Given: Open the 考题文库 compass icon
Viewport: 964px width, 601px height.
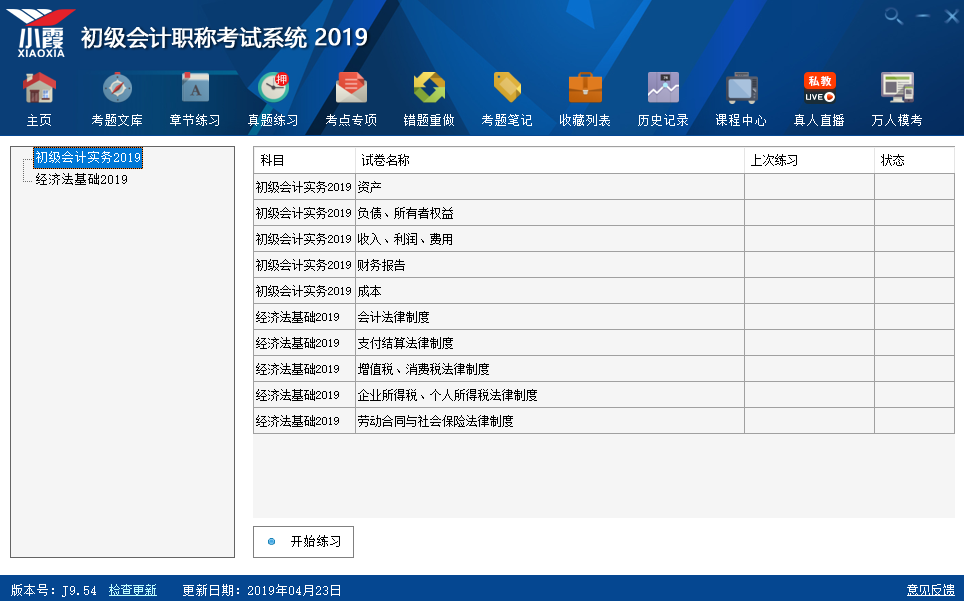Looking at the screenshot, I should (x=117, y=88).
